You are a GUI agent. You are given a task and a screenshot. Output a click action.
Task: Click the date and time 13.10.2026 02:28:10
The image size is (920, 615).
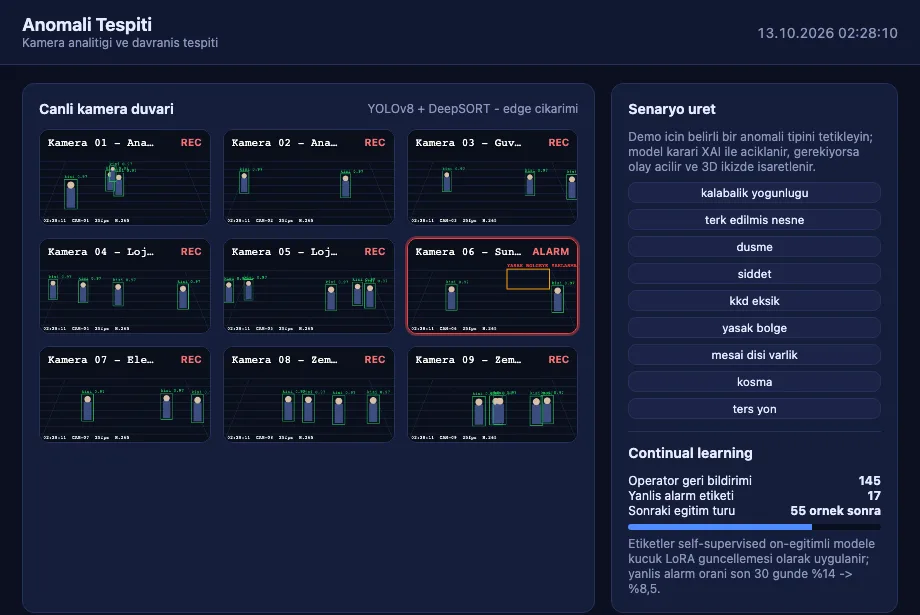point(827,33)
